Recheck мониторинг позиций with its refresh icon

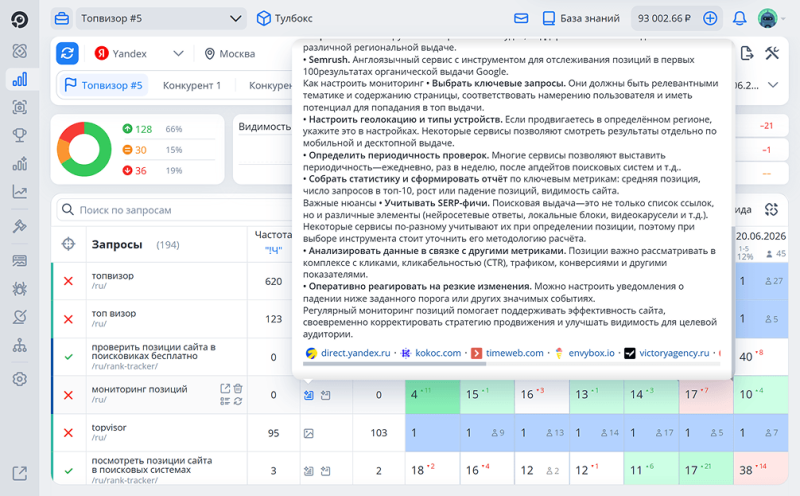pos(238,401)
